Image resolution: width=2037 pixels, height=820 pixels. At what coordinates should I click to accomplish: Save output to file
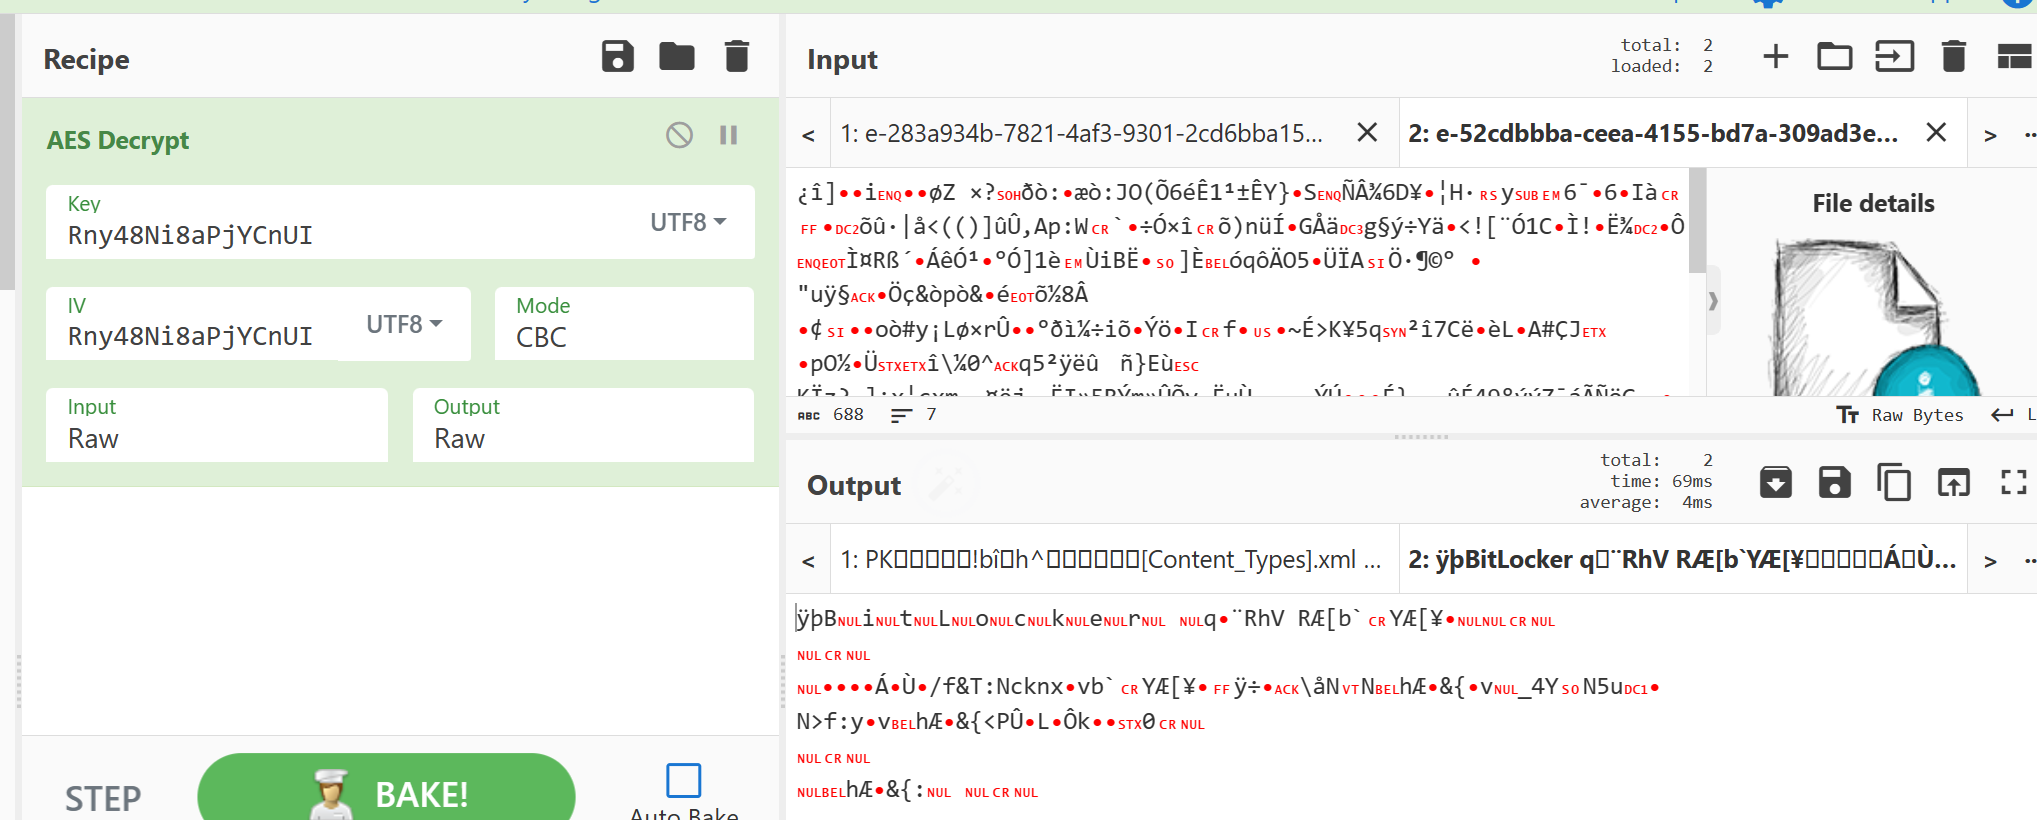[1834, 482]
